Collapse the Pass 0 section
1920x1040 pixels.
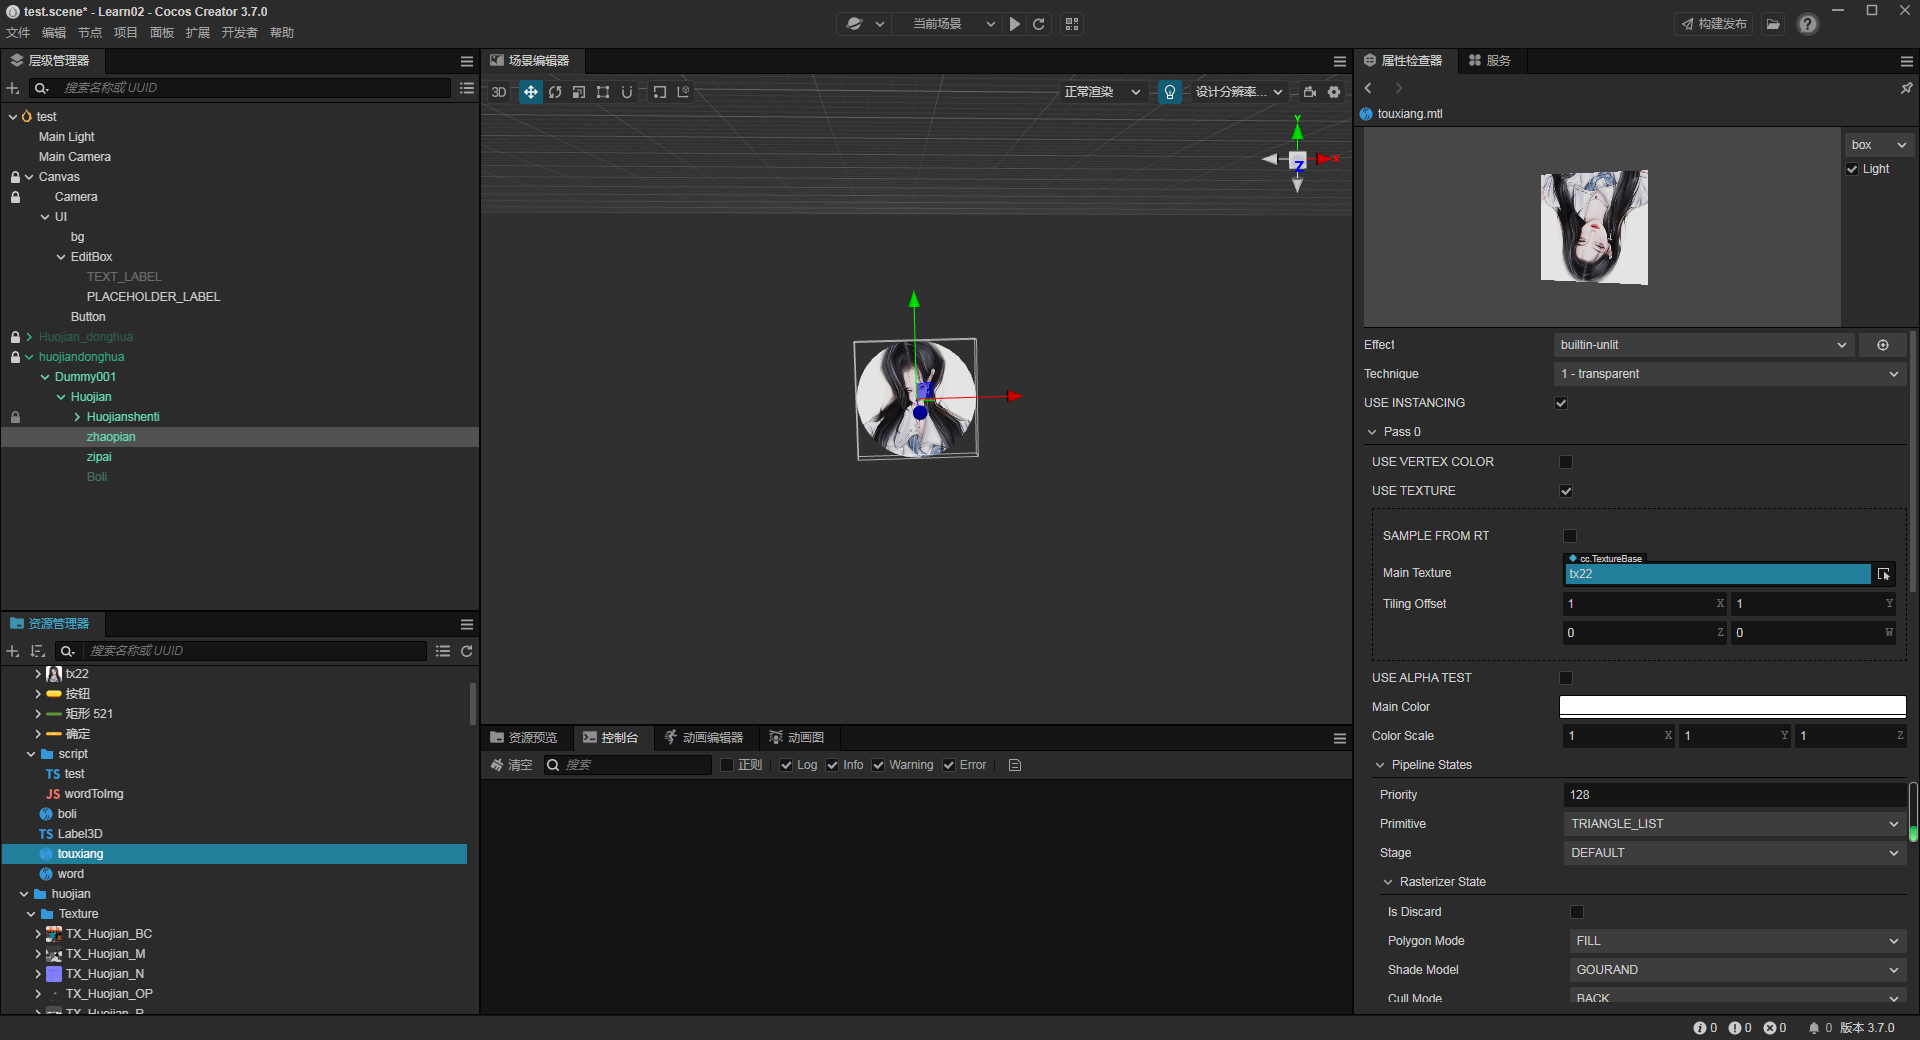tap(1372, 432)
